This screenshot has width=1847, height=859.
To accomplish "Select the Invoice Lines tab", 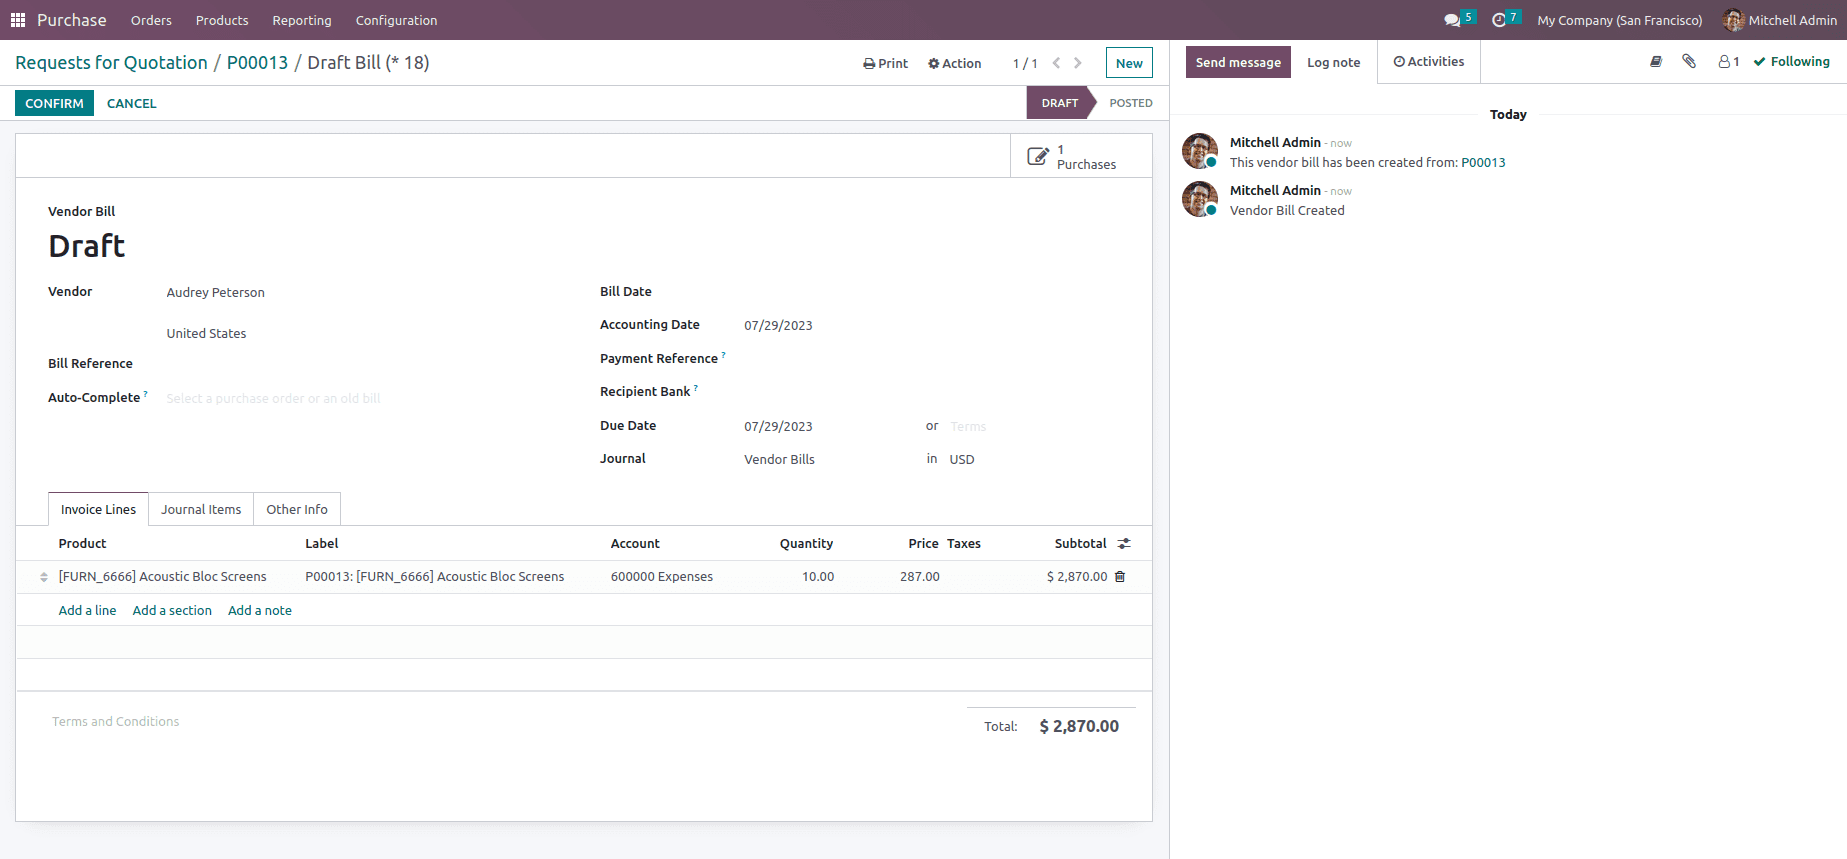I will [x=98, y=509].
